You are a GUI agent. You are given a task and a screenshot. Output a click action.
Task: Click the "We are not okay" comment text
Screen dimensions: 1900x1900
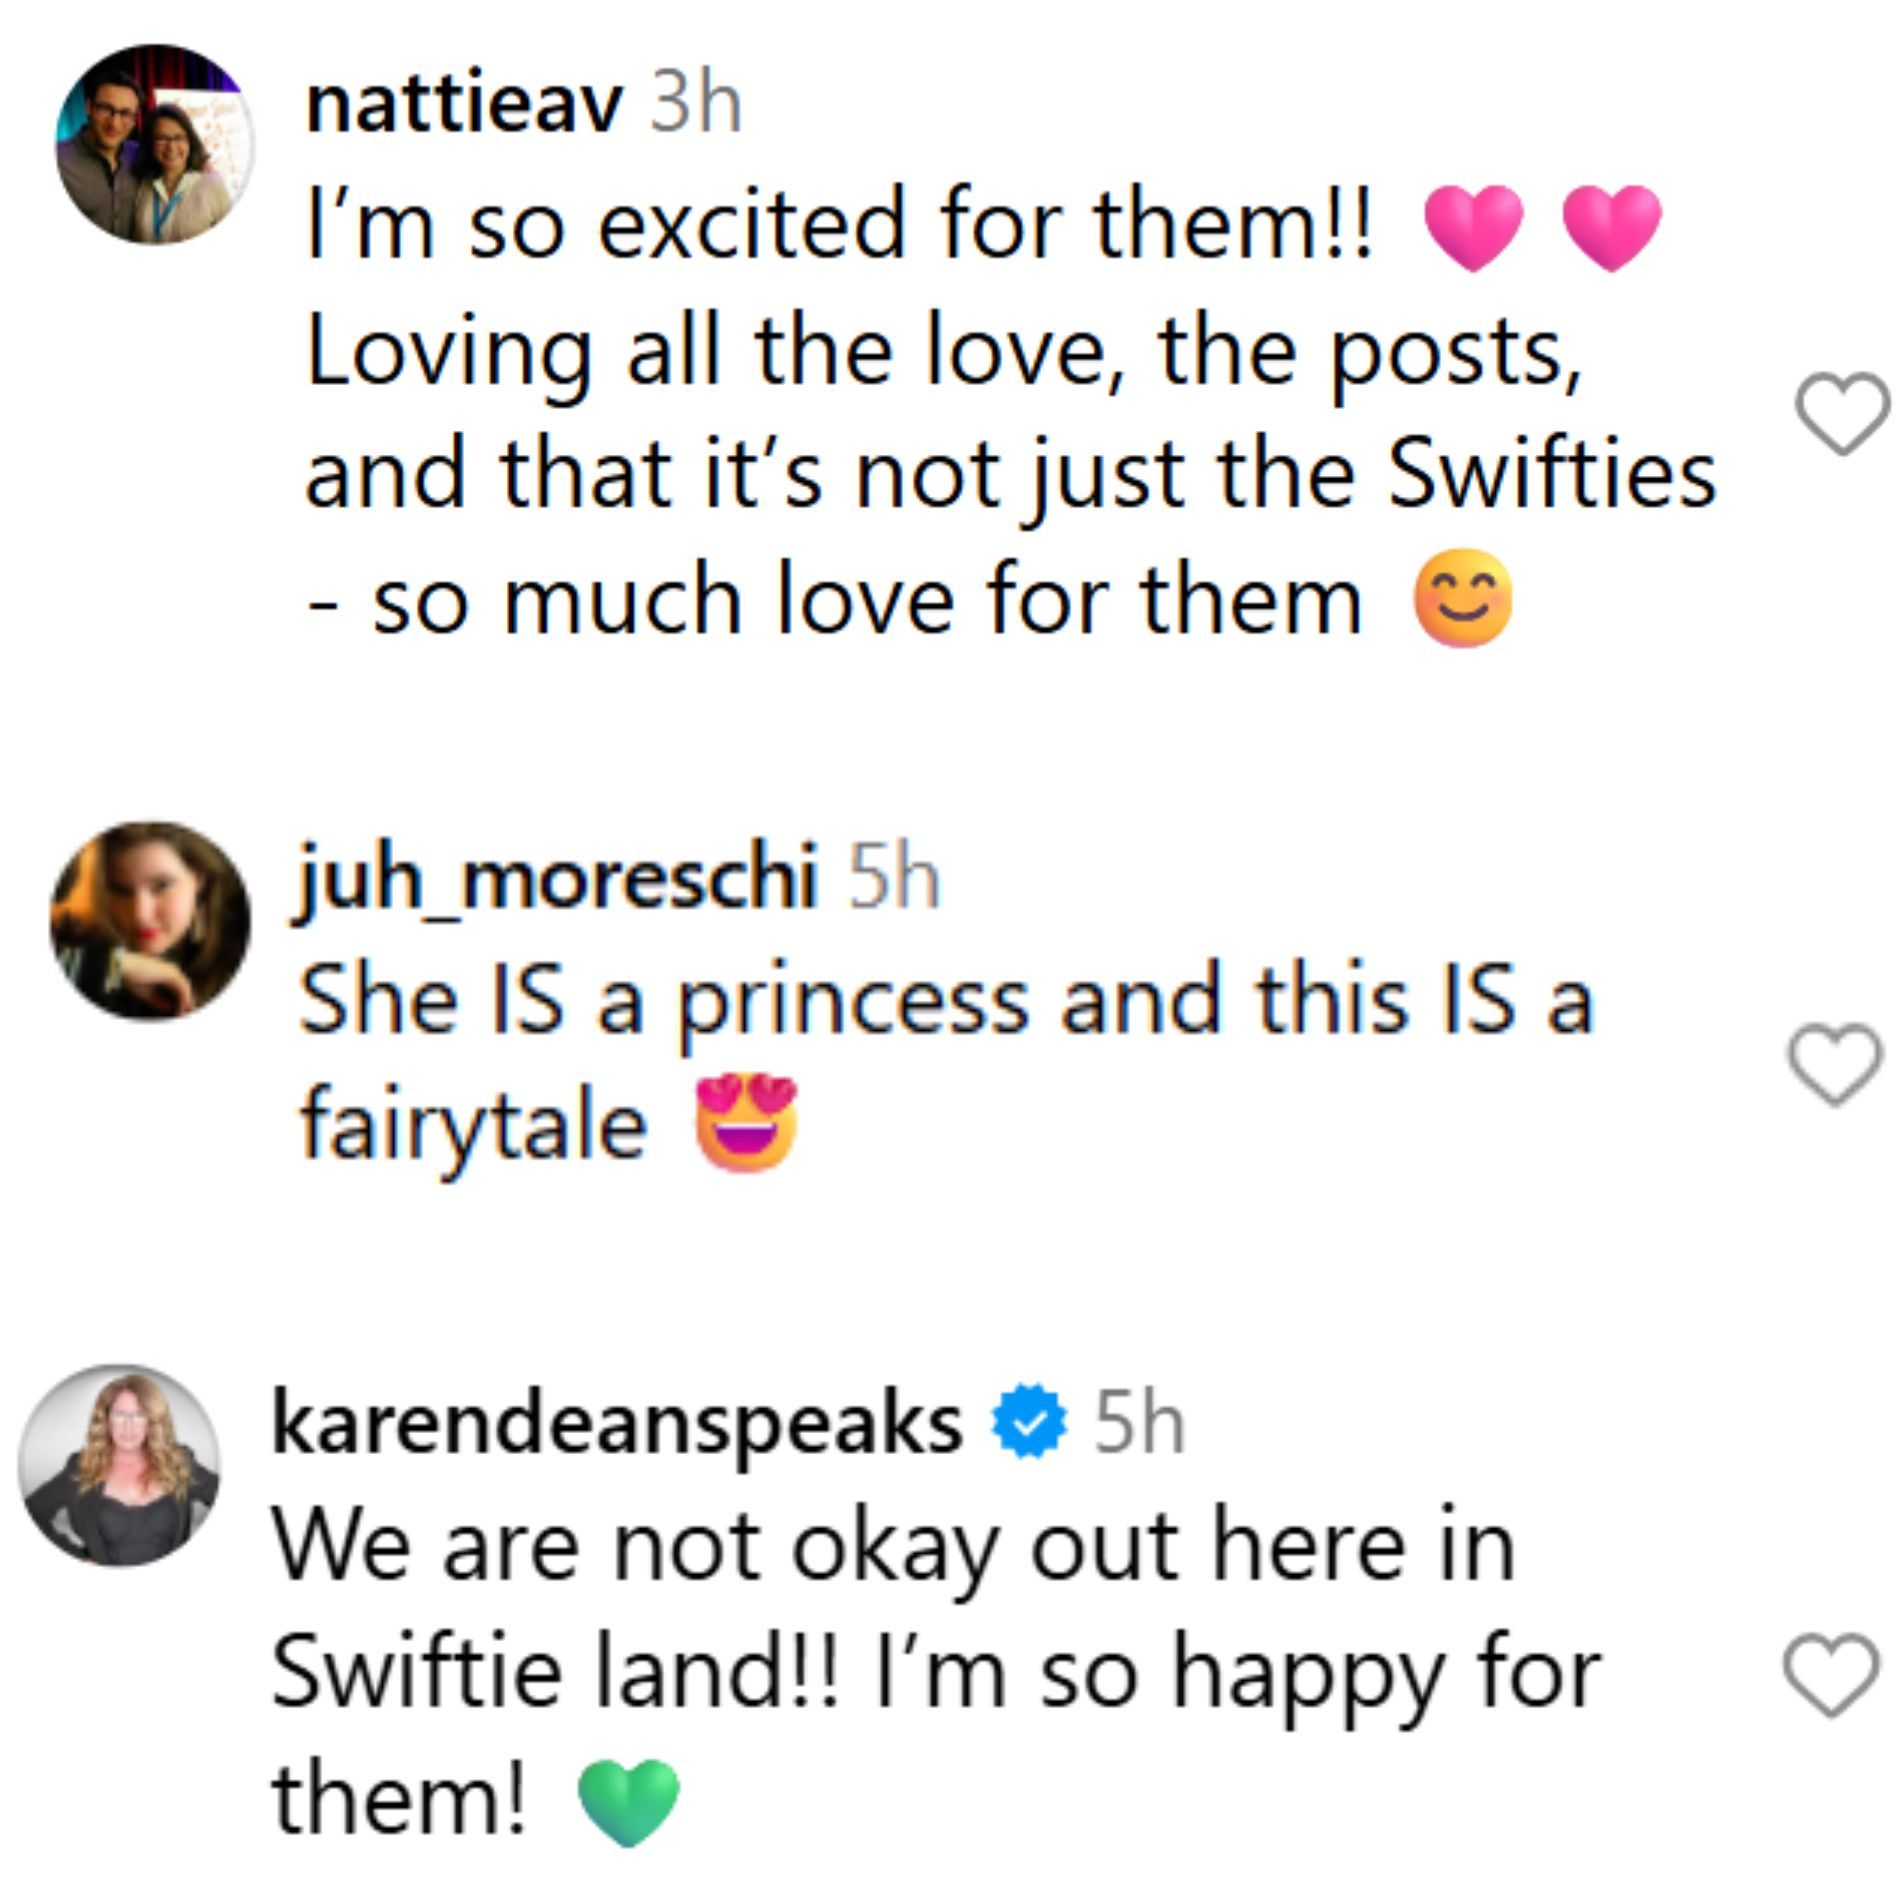pos(893,1548)
